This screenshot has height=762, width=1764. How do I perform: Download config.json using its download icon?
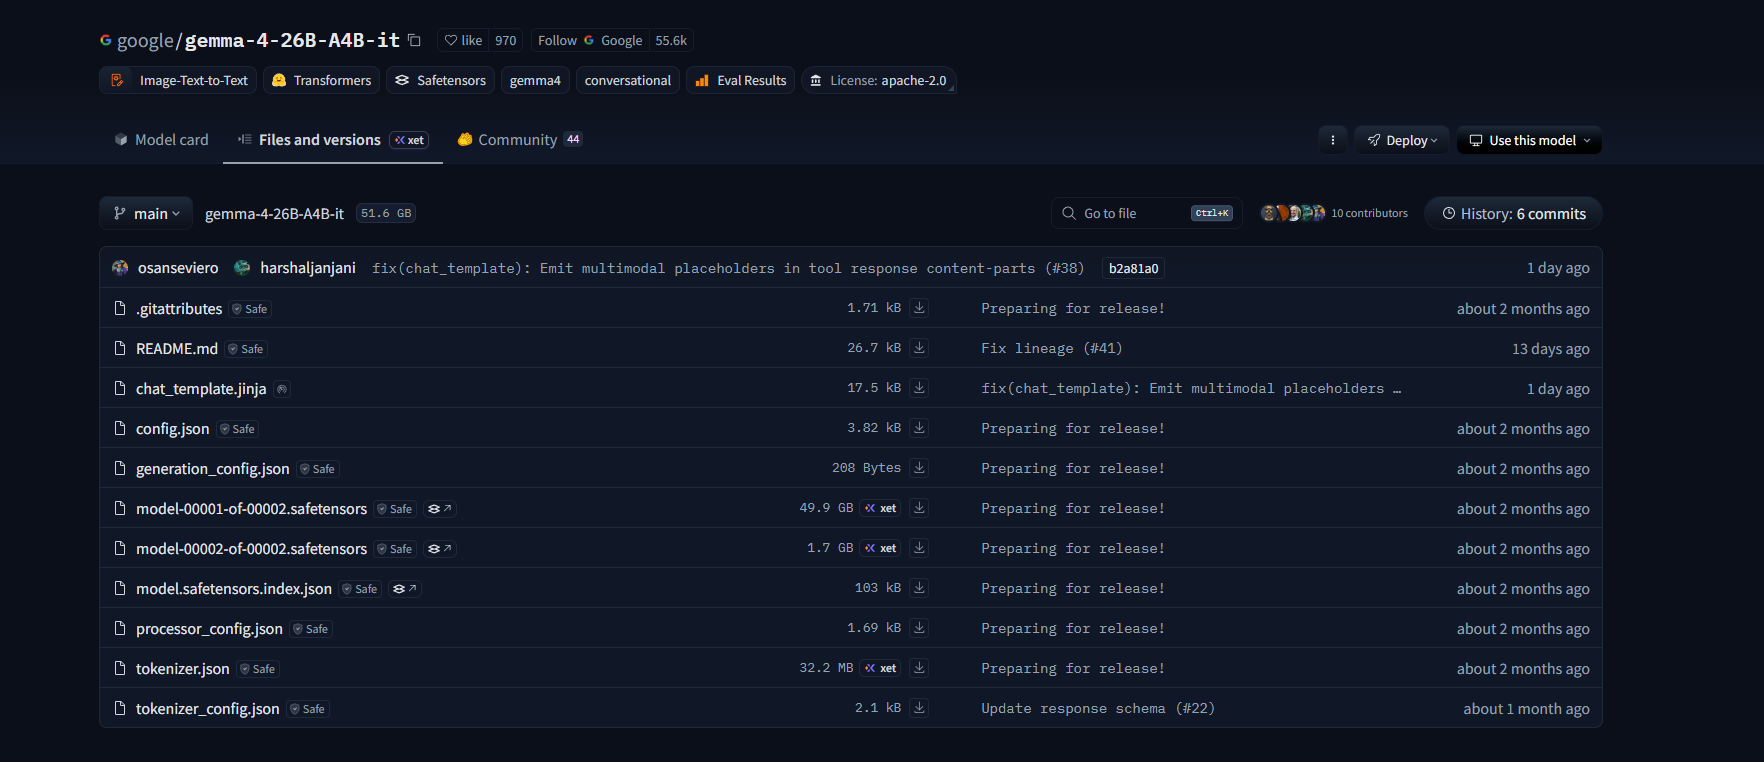pyautogui.click(x=919, y=428)
